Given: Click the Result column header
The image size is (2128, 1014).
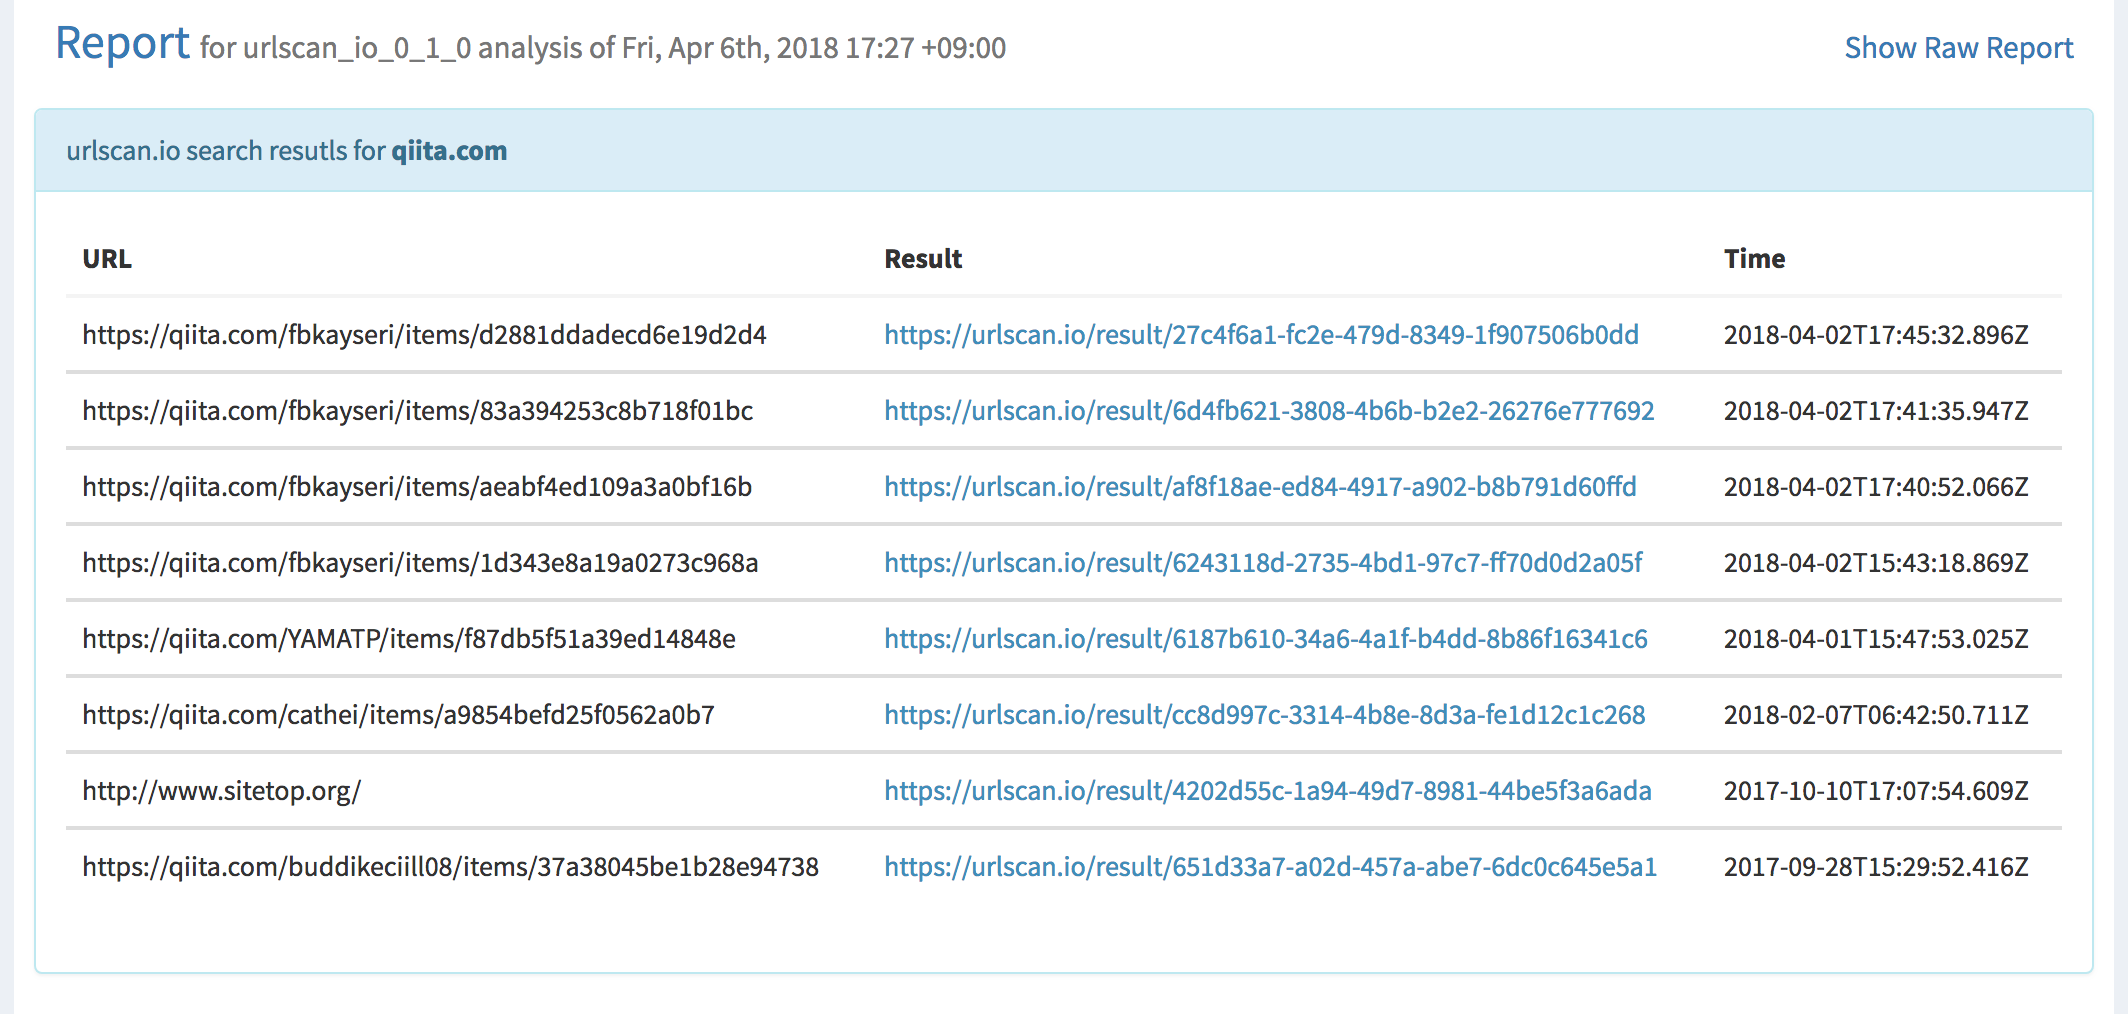Looking at the screenshot, I should [x=923, y=259].
